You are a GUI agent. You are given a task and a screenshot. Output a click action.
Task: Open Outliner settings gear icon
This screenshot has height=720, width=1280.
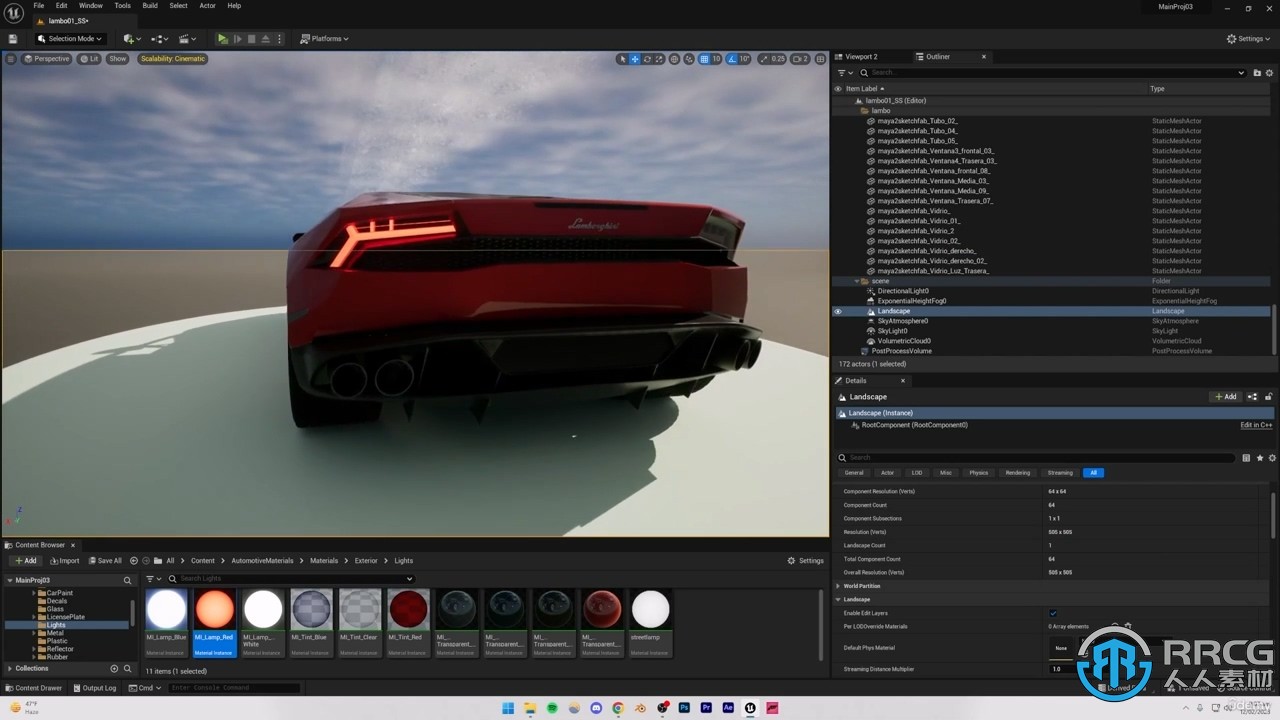(x=1270, y=73)
